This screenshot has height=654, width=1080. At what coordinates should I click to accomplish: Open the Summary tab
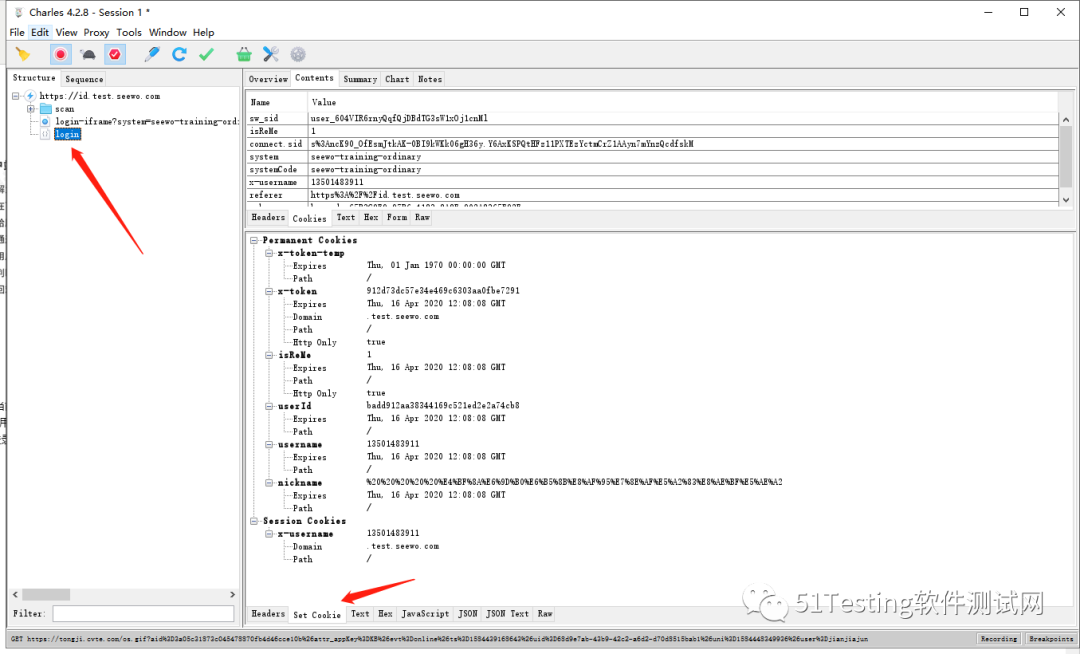coord(360,79)
